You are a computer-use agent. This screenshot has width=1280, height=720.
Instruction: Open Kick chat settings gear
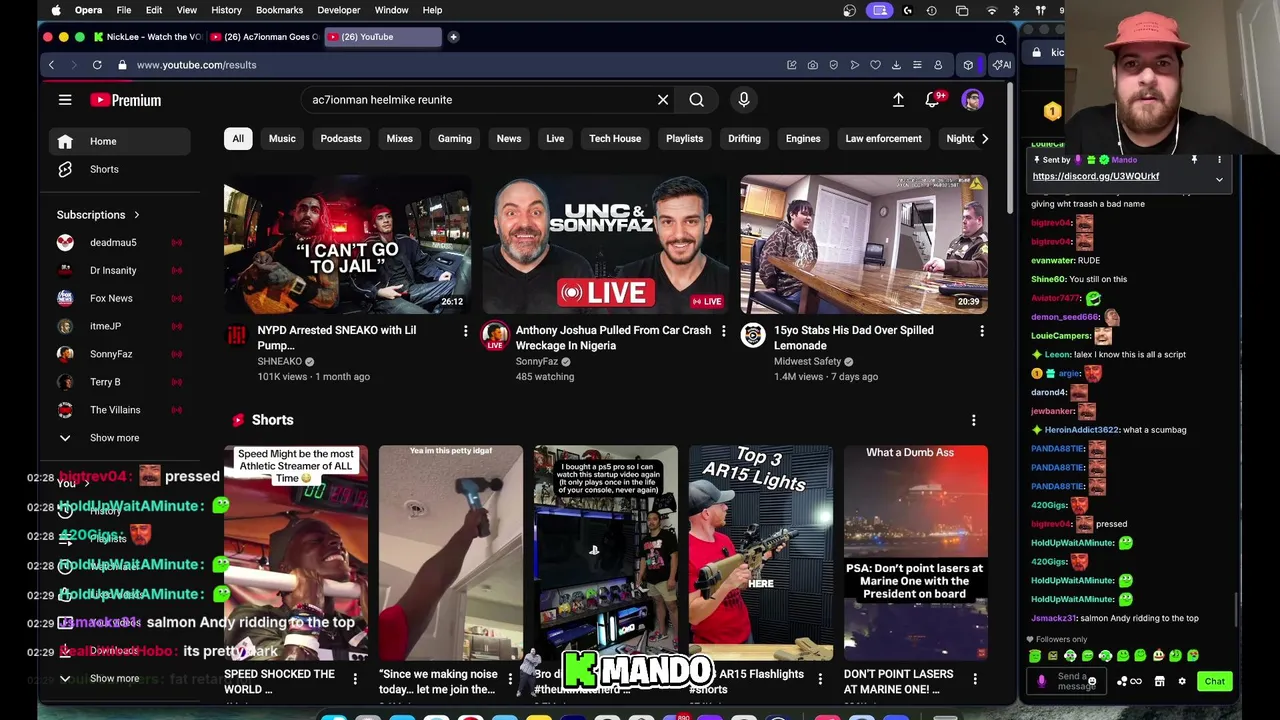click(x=1182, y=682)
